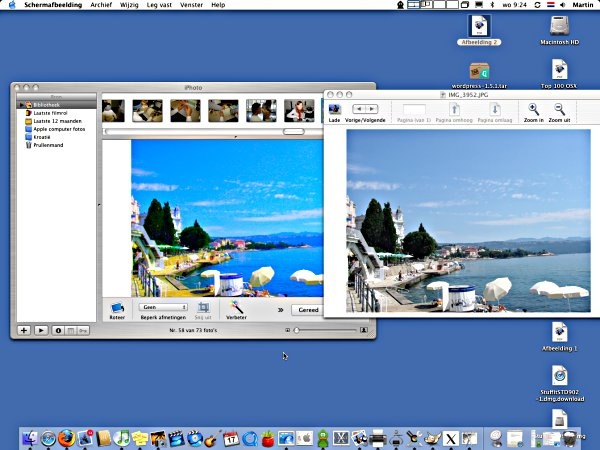The height and width of the screenshot is (450, 600).
Task: Click the plus button to add an album
Action: tap(24, 330)
